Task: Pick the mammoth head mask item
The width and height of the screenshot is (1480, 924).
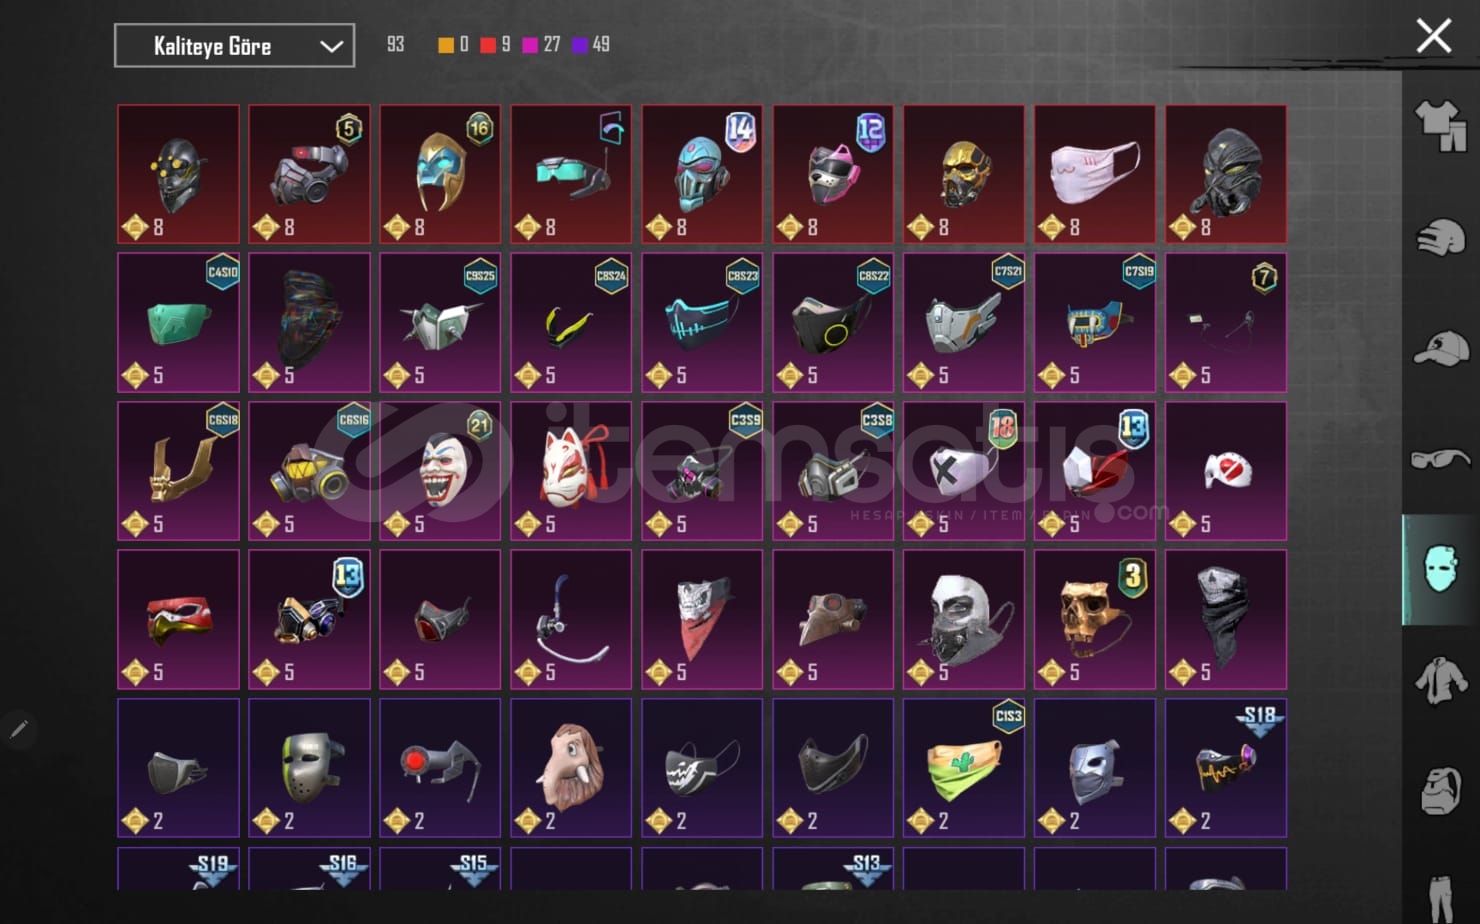Action: (571, 768)
